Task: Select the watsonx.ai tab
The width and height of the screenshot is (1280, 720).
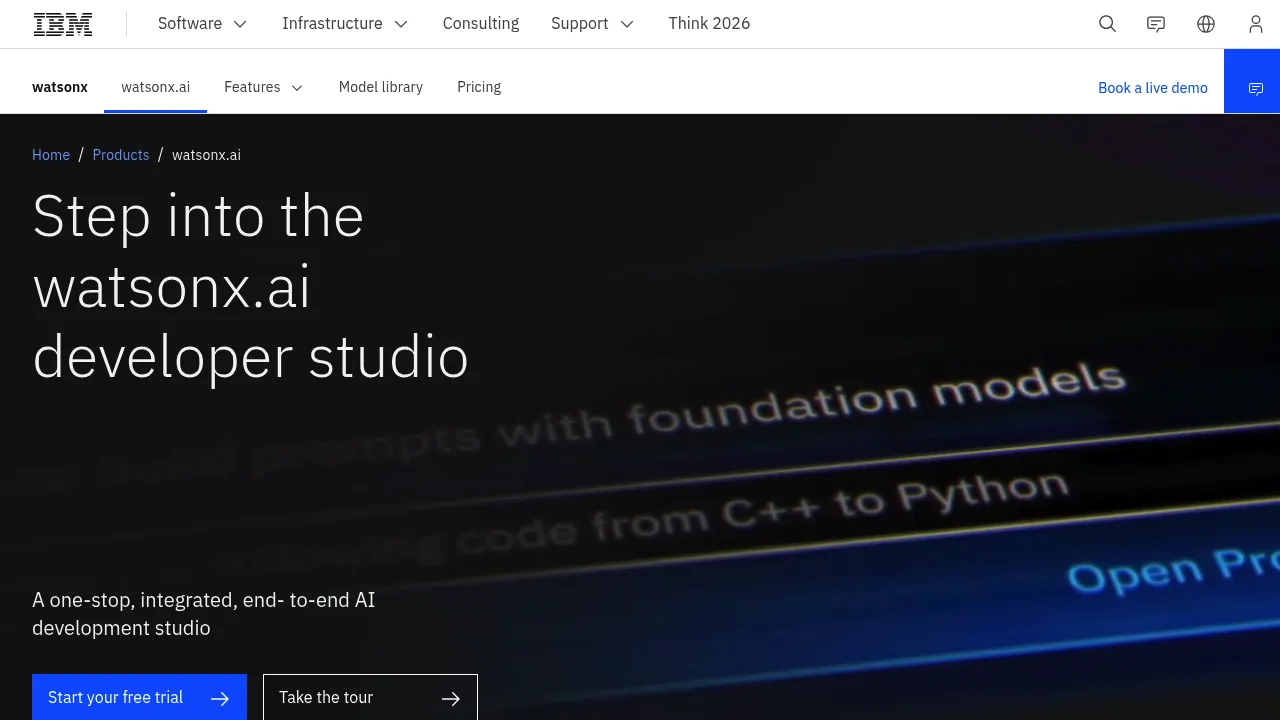Action: point(156,88)
